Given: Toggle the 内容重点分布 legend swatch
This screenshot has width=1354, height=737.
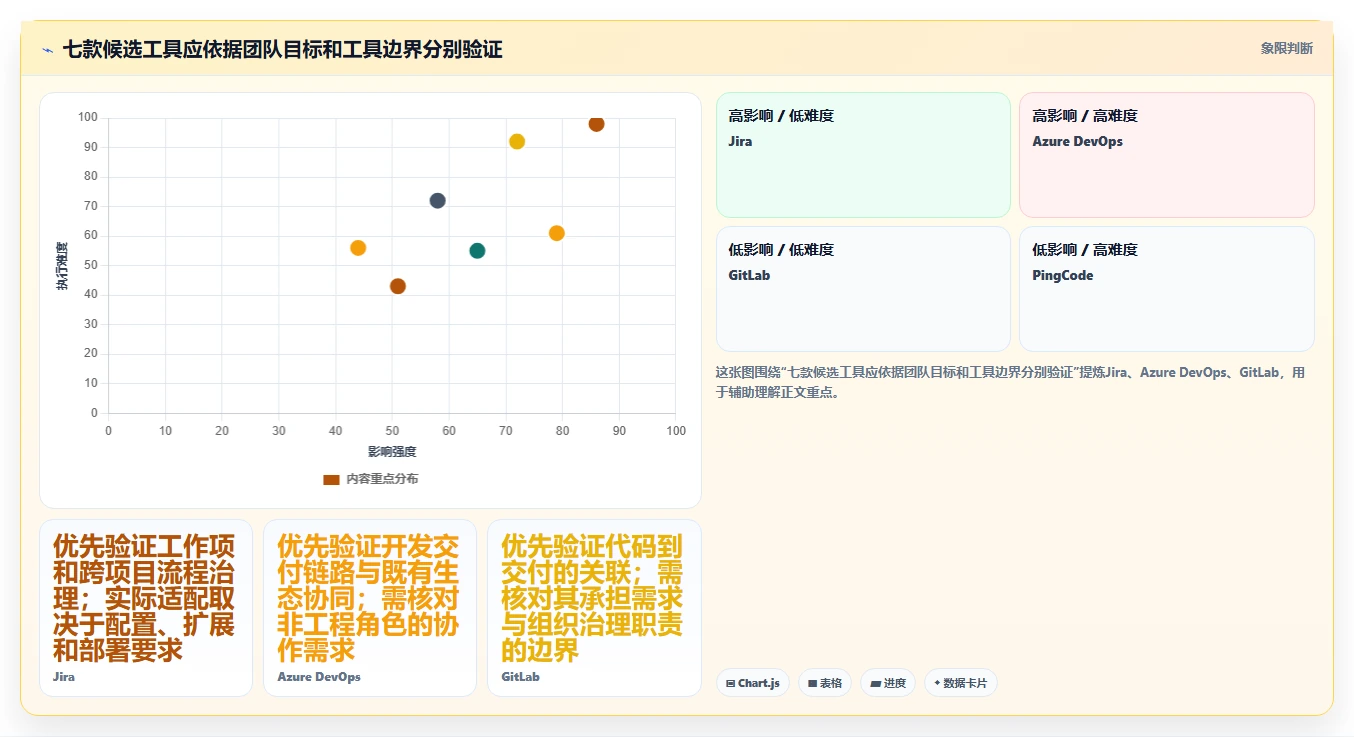Looking at the screenshot, I should coord(331,479).
